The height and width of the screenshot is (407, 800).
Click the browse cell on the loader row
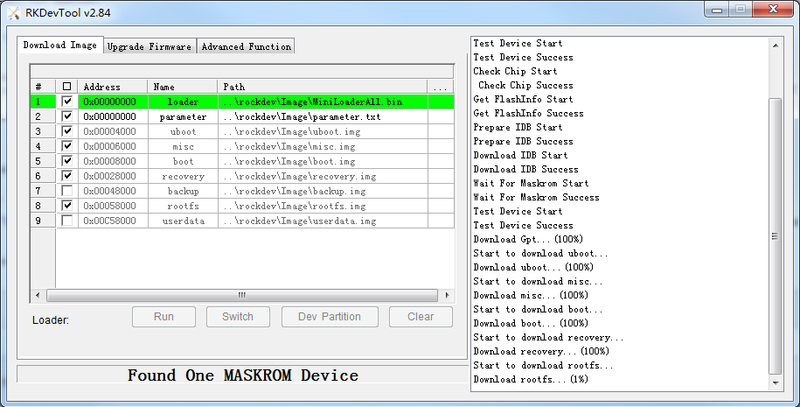(x=440, y=101)
